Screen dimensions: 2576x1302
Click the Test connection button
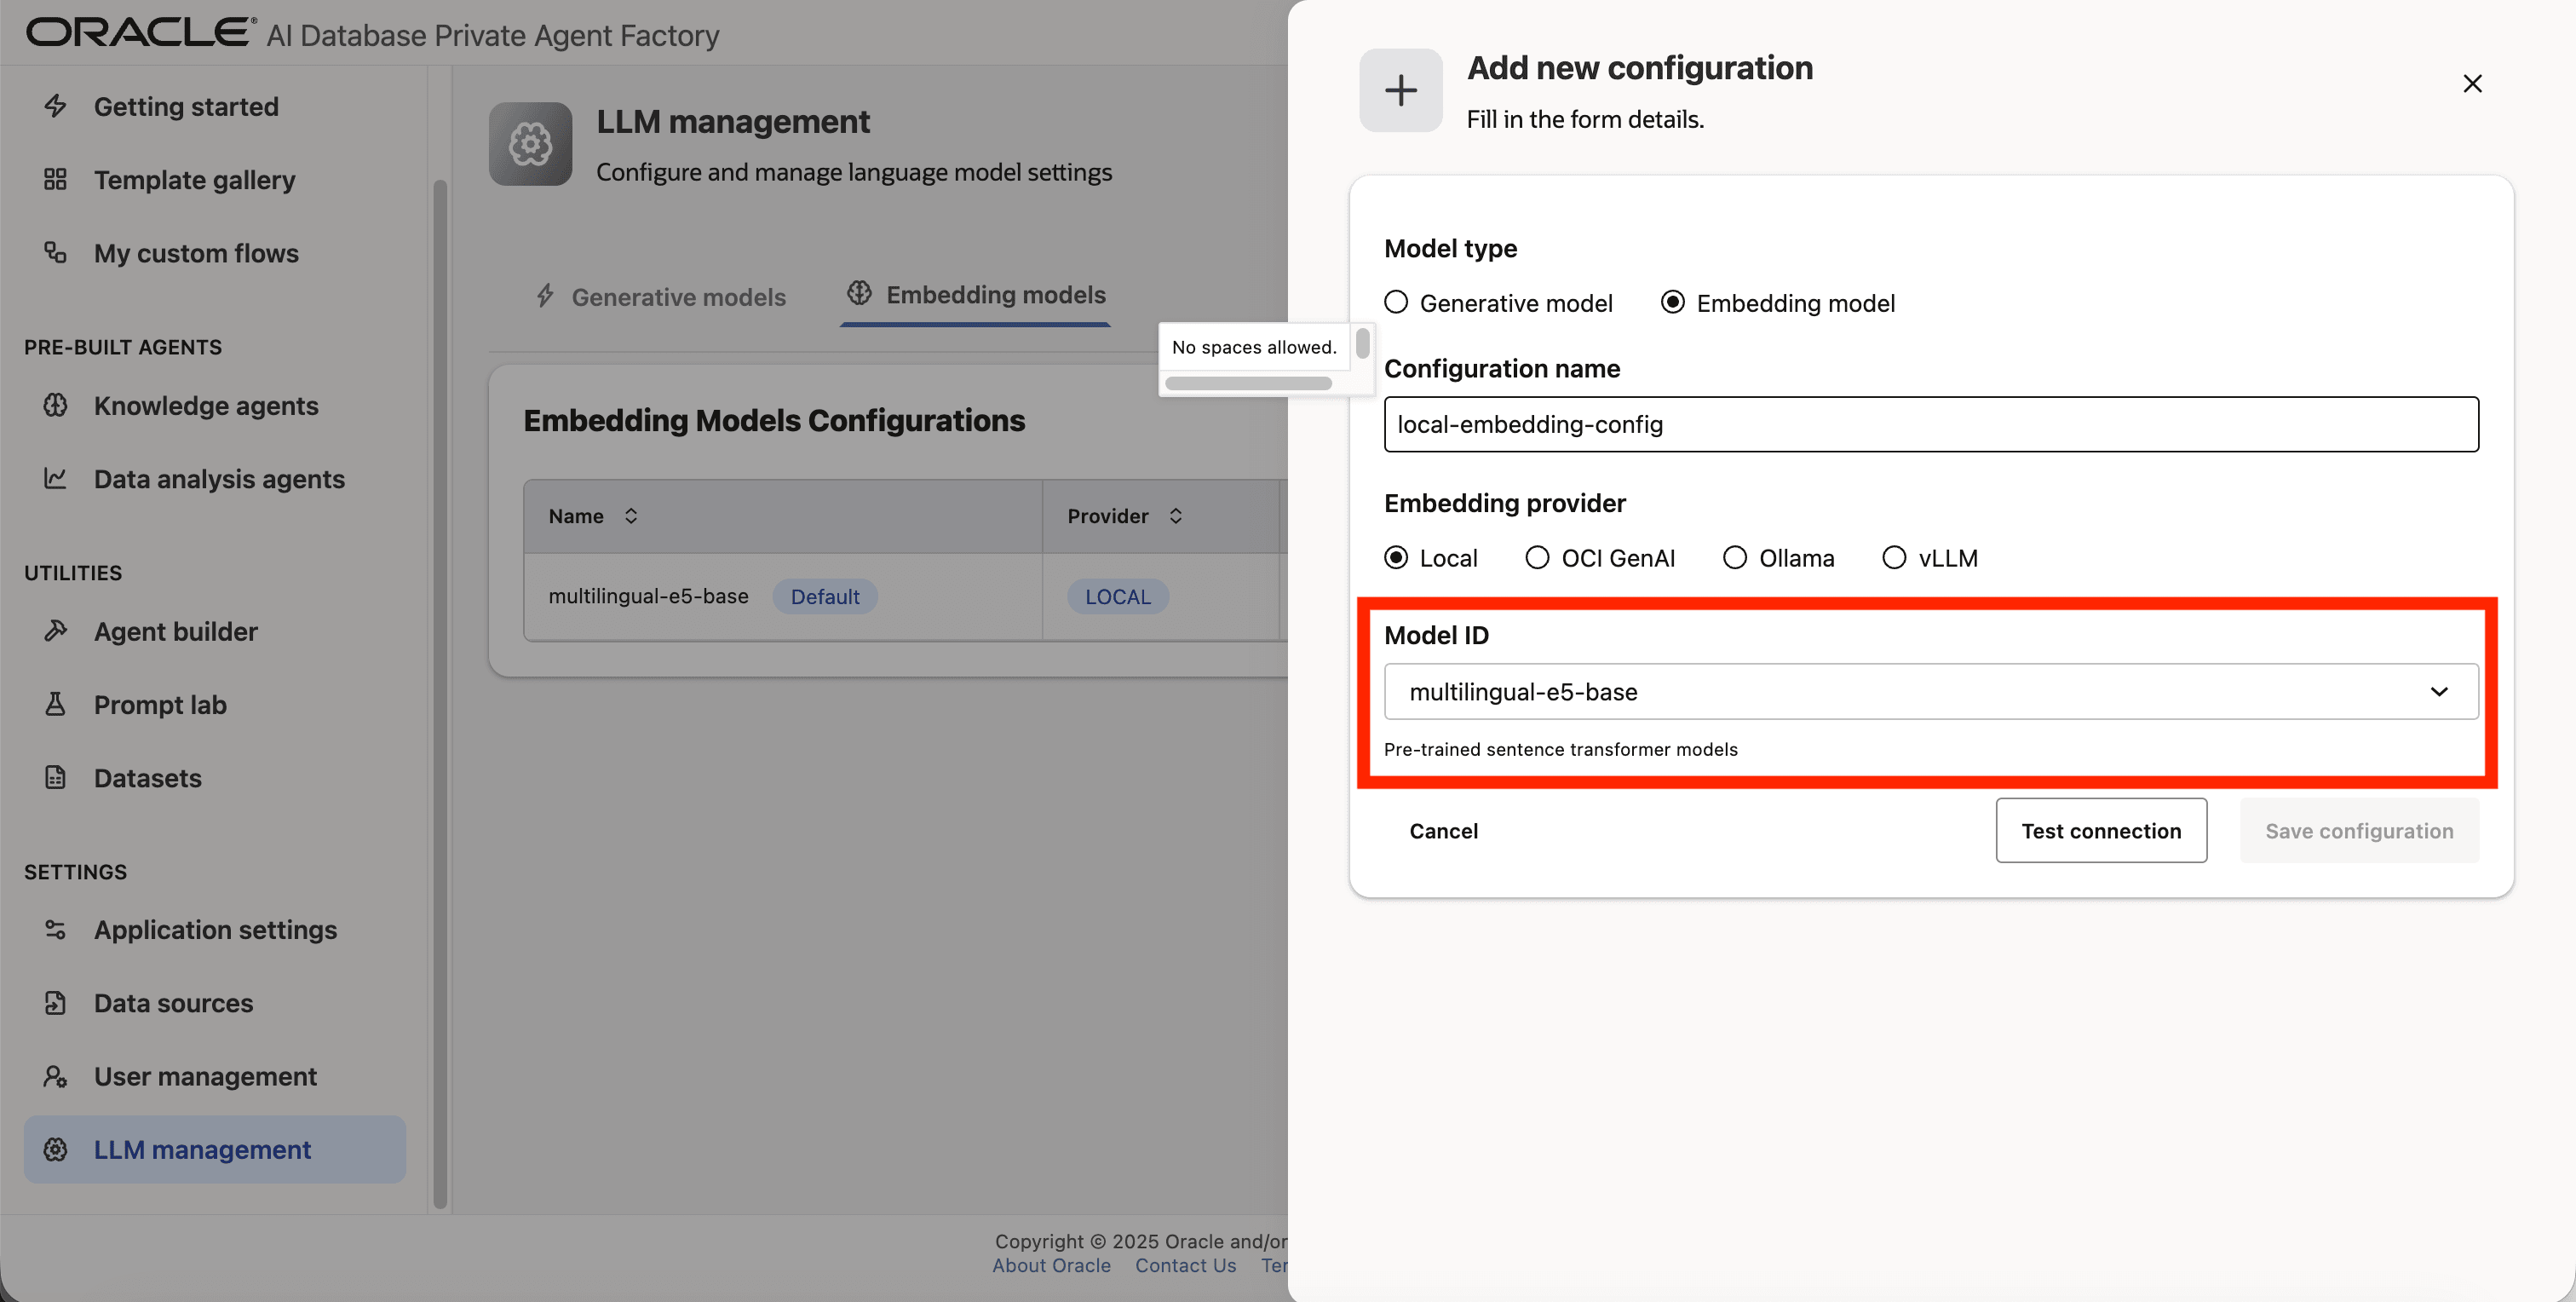point(2101,830)
